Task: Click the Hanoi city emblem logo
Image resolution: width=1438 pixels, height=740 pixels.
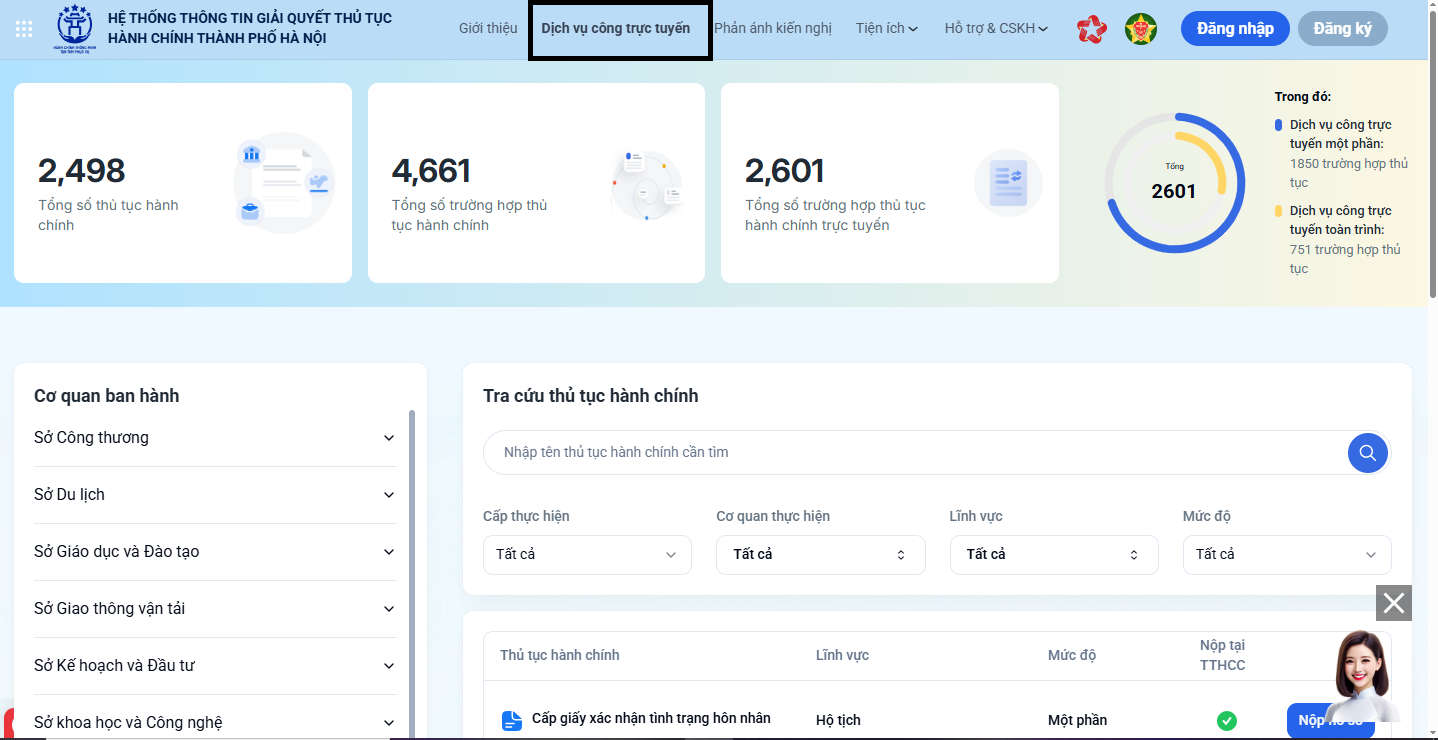Action: tap(76, 29)
